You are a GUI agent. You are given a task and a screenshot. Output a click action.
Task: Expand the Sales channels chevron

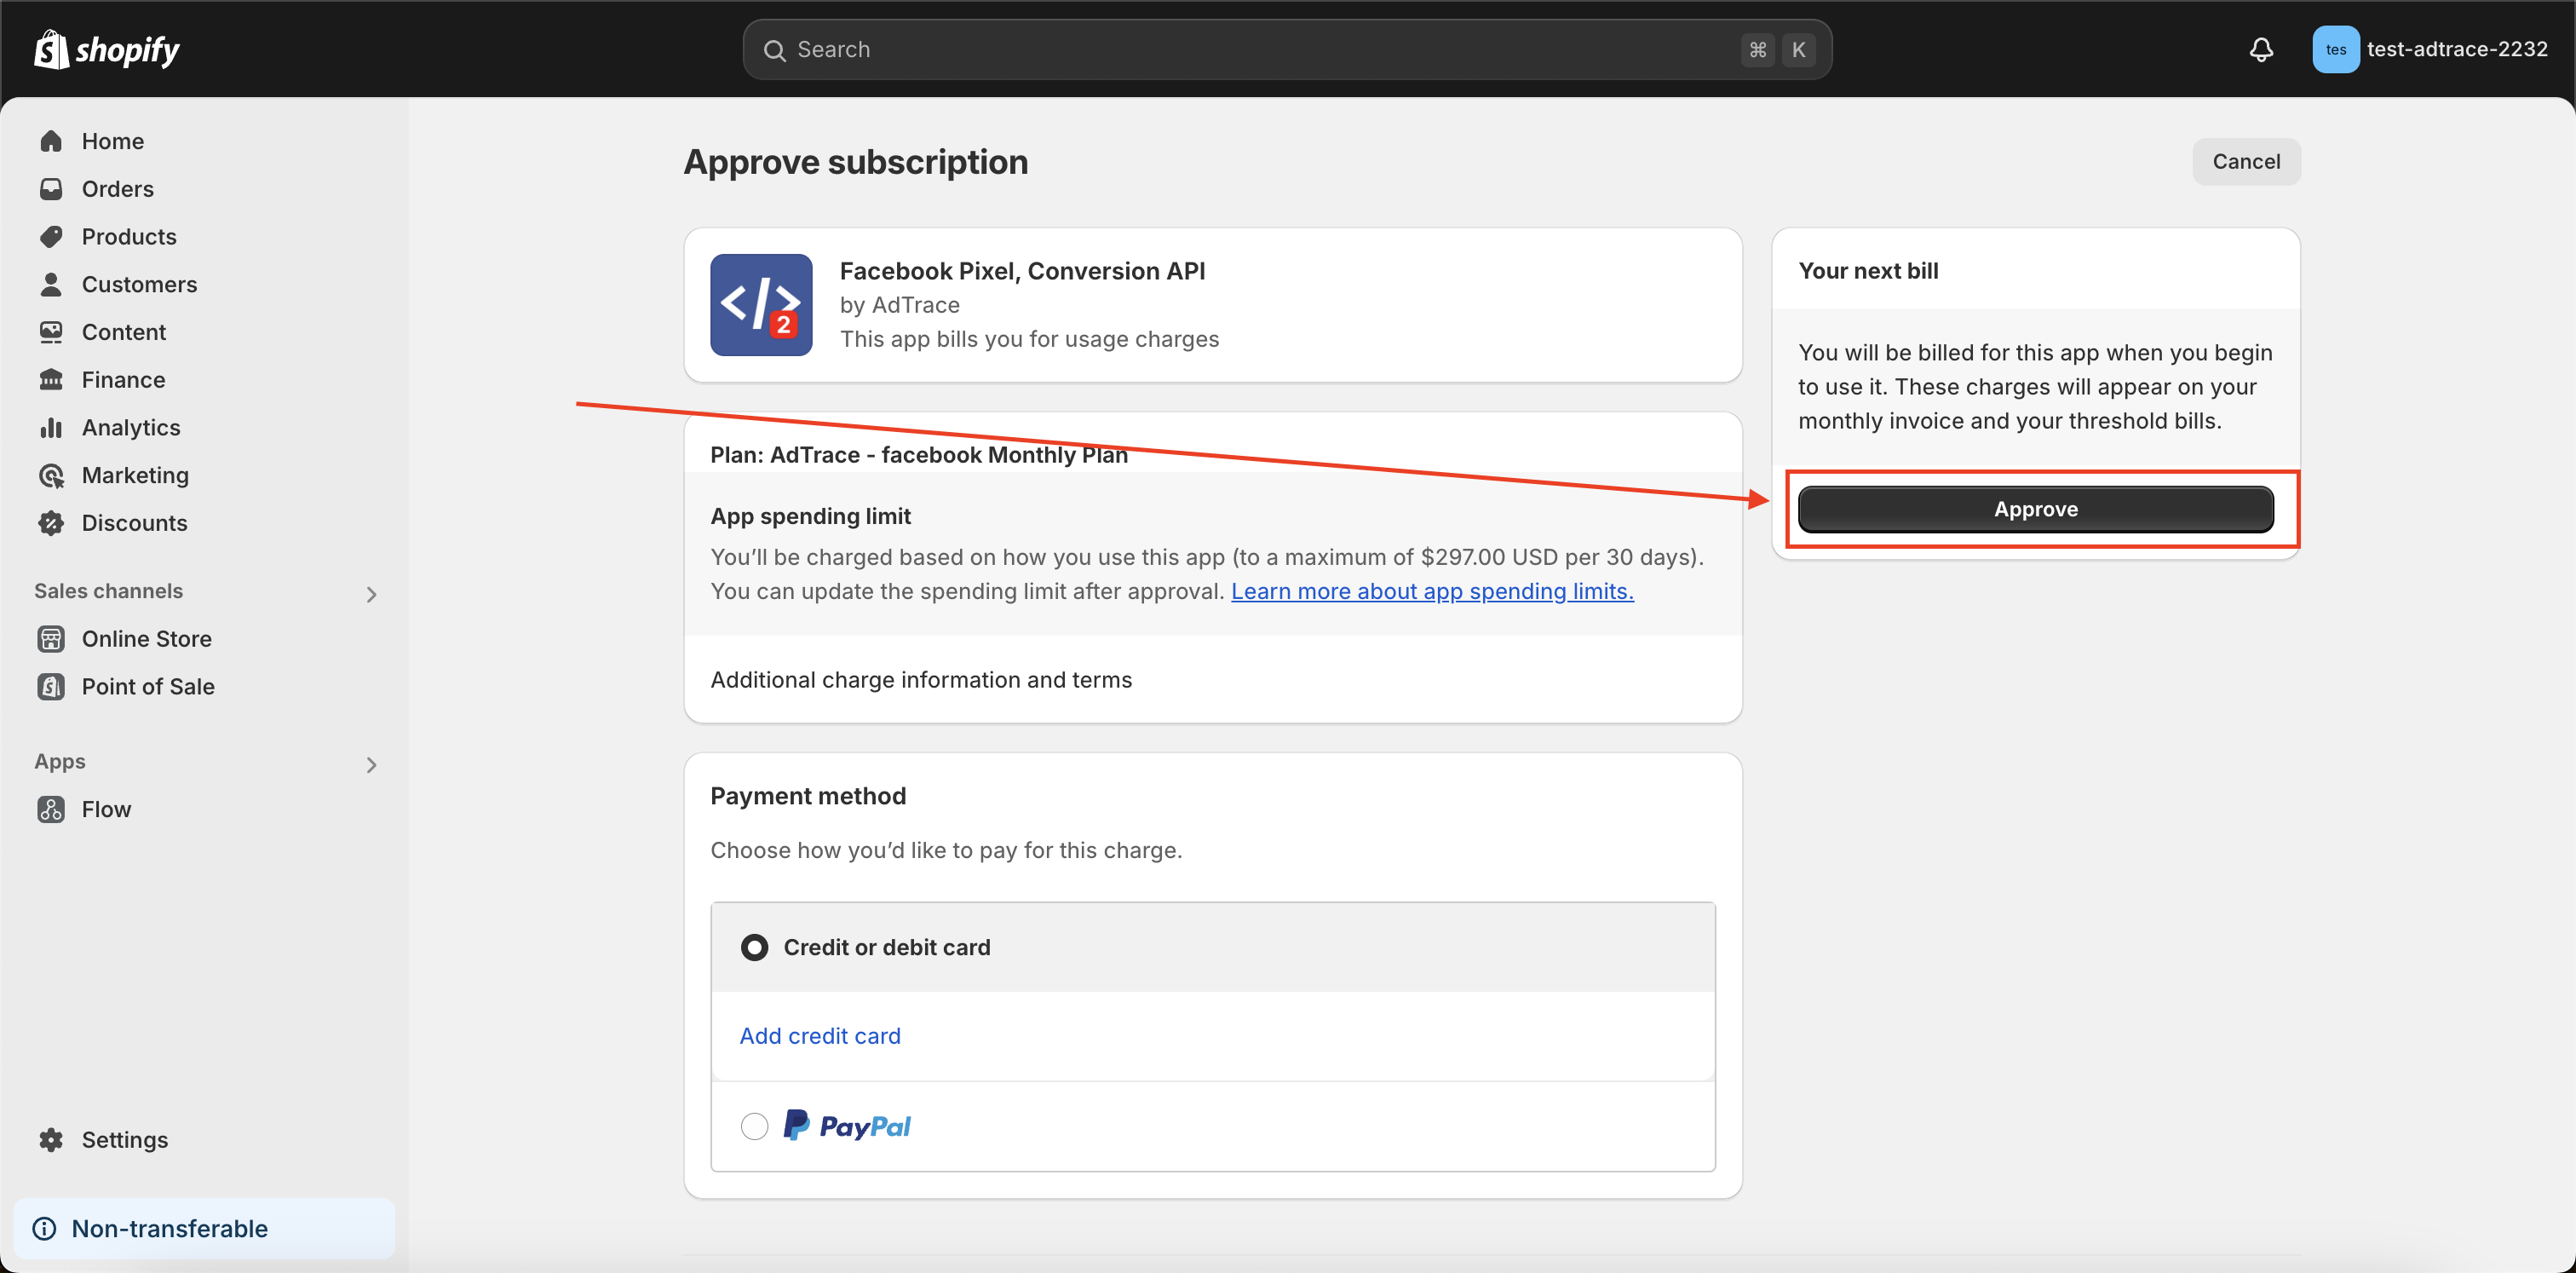pos(371,594)
